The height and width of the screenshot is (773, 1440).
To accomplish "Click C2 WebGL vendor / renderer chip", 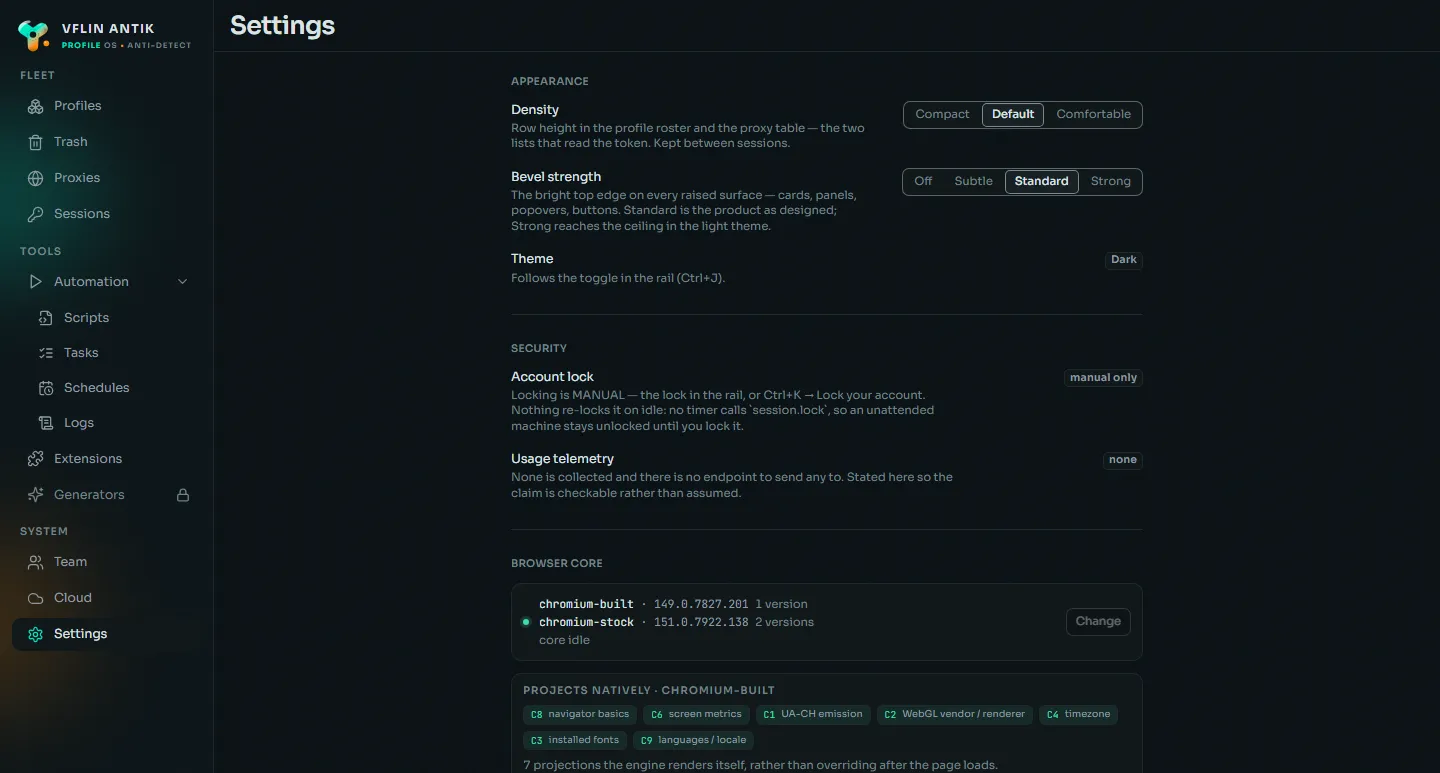I will pos(955,714).
